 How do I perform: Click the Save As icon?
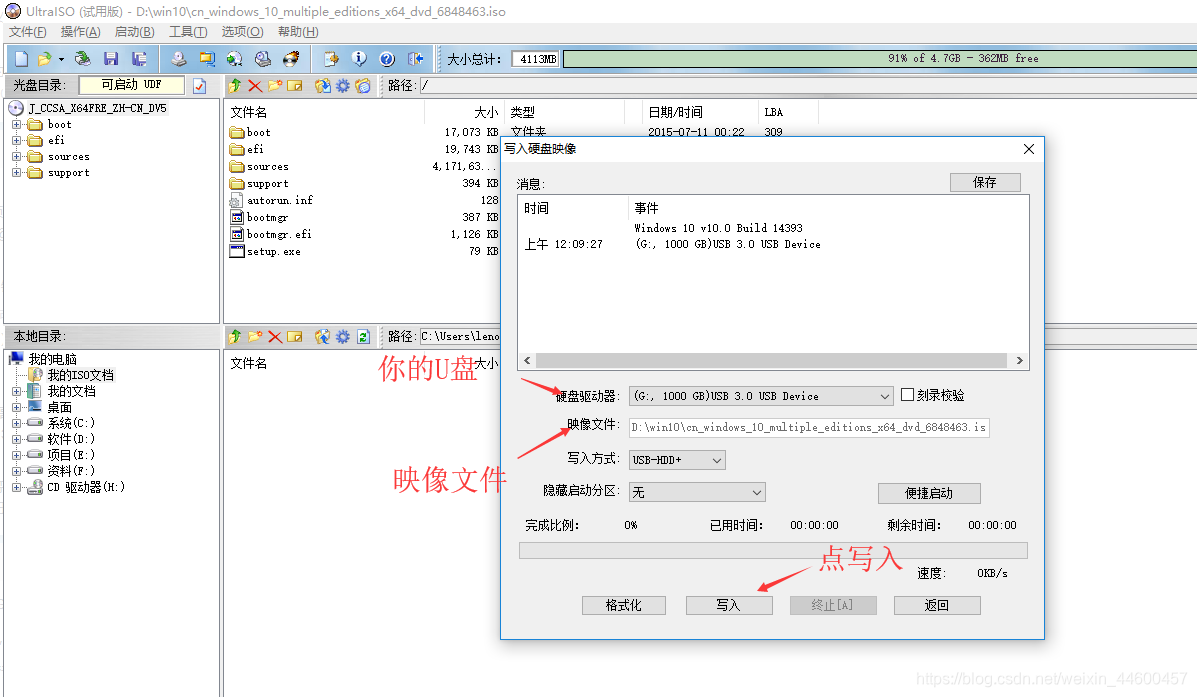[x=140, y=59]
